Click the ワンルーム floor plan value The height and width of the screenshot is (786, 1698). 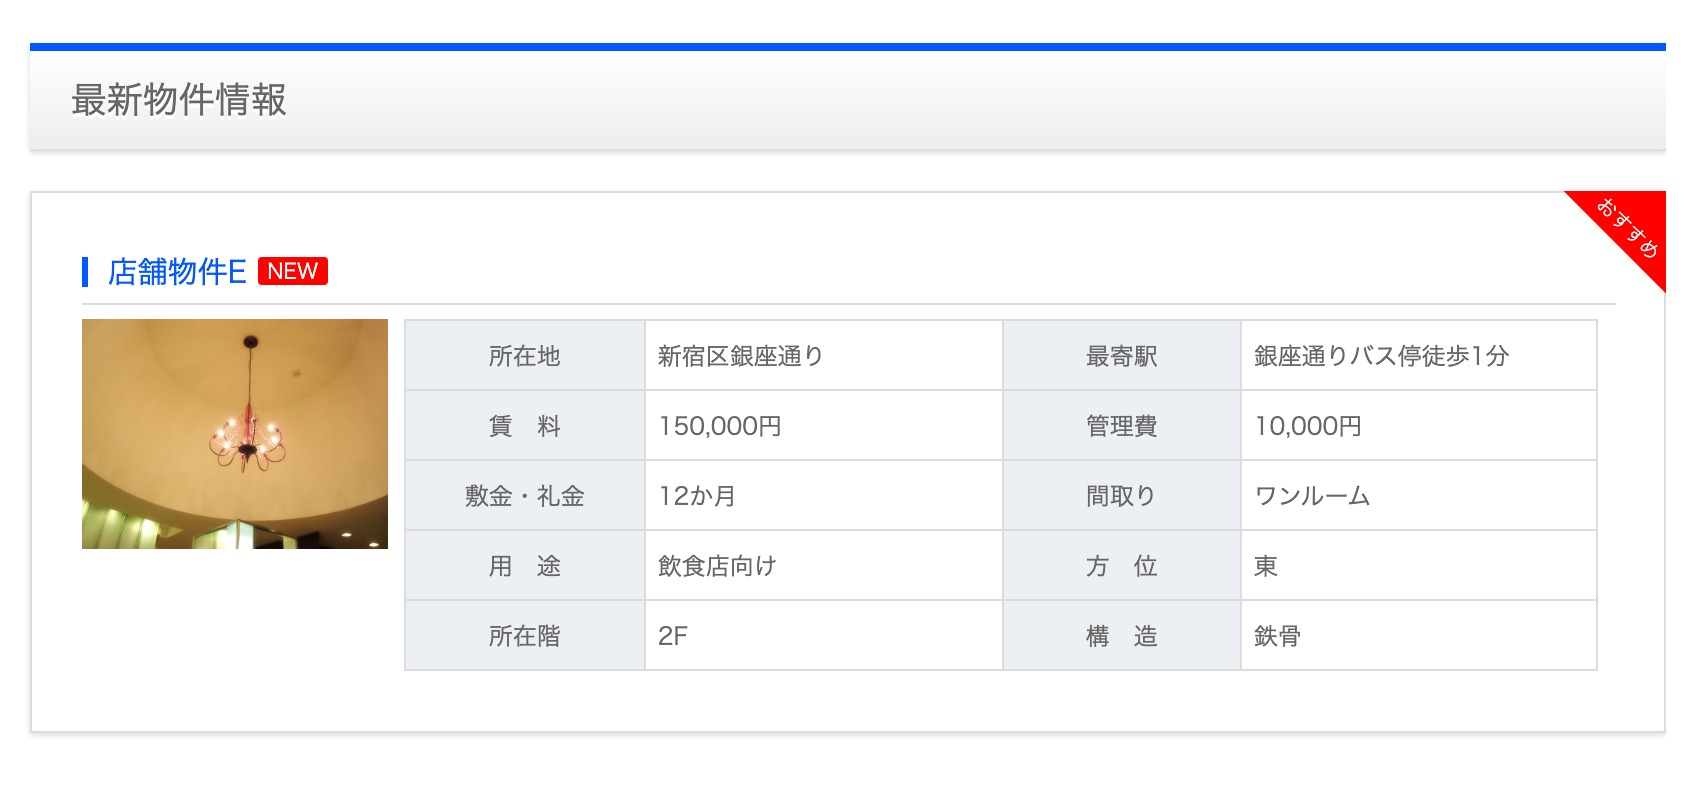[x=1311, y=496]
